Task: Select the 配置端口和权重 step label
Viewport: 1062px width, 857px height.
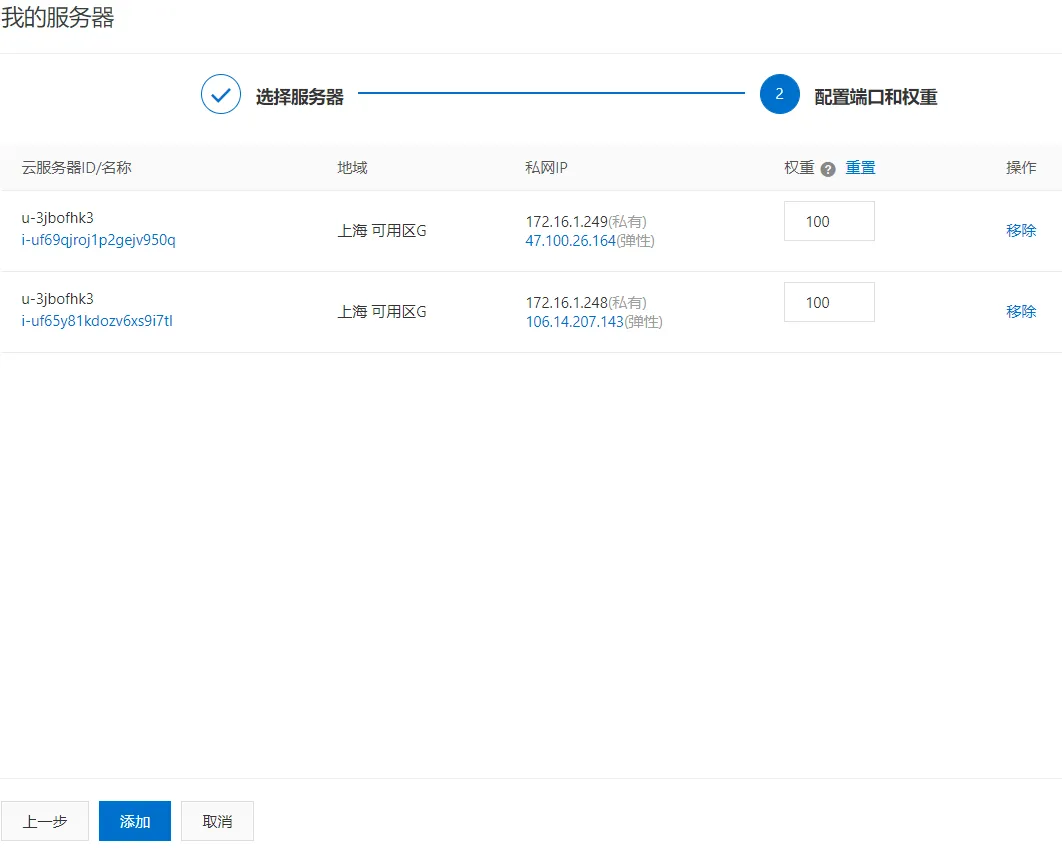Action: 875,97
